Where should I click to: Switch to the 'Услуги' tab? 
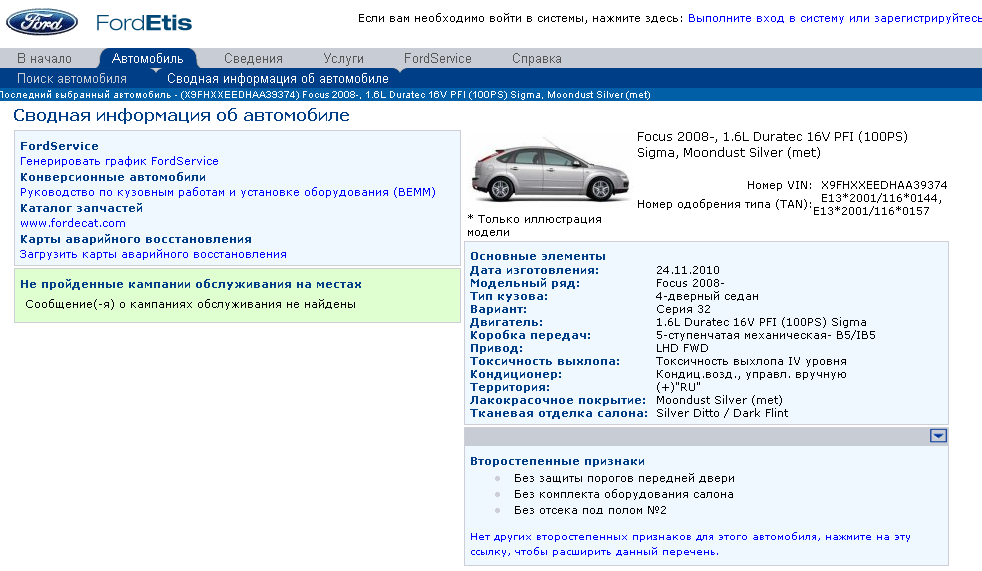pyautogui.click(x=343, y=58)
